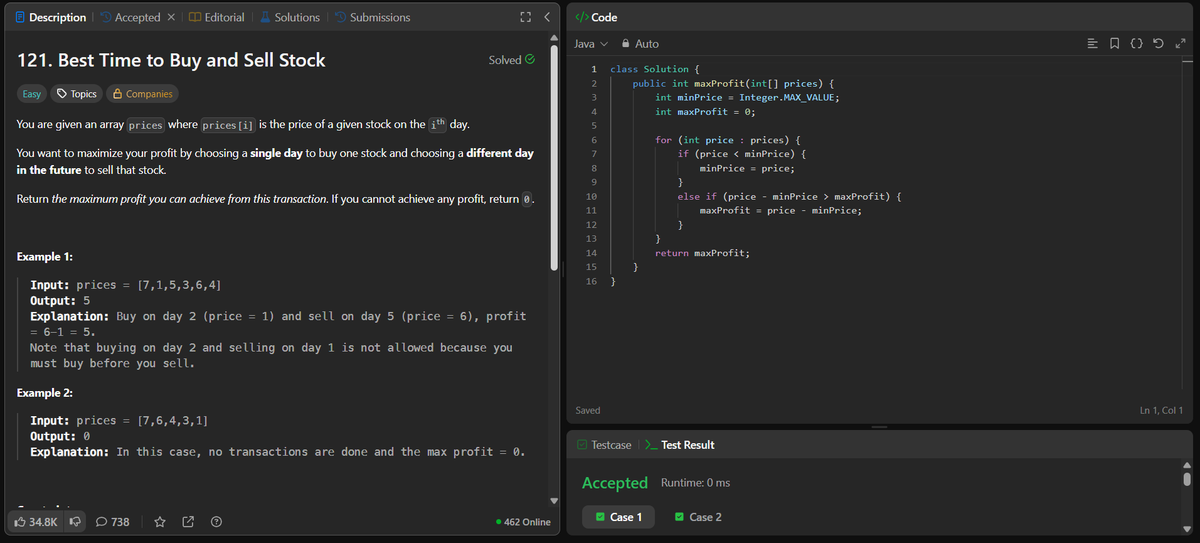Click the problem title text
The height and width of the screenshot is (543, 1200).
[172, 60]
